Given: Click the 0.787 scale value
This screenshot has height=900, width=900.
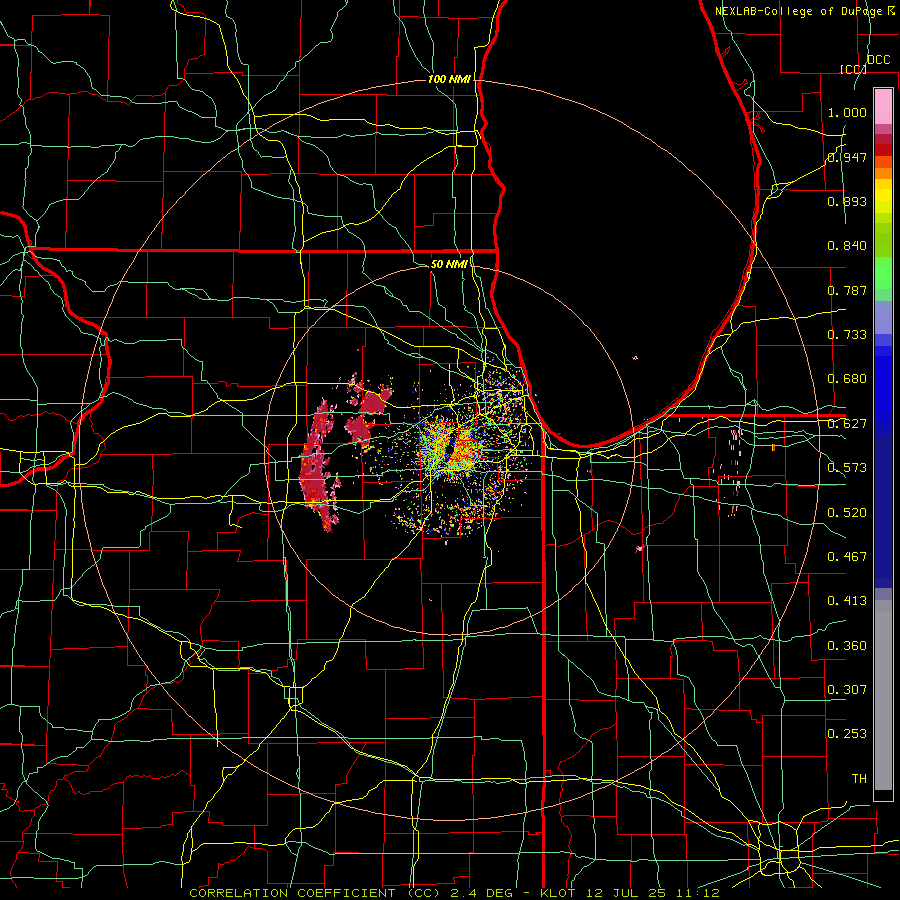Looking at the screenshot, I should coord(847,290).
